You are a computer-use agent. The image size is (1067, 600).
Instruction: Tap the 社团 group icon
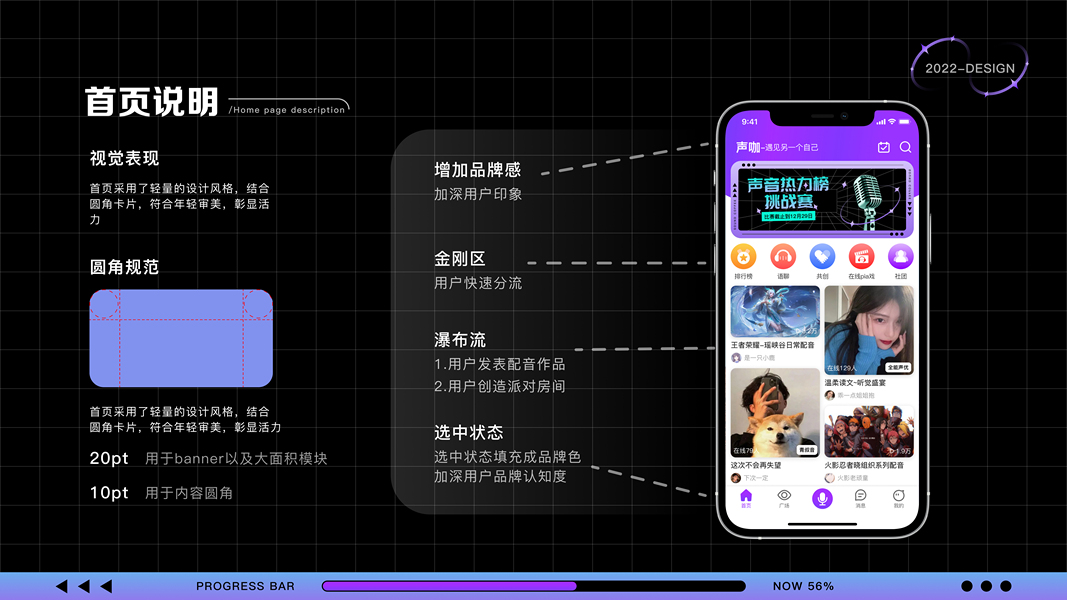coord(900,257)
